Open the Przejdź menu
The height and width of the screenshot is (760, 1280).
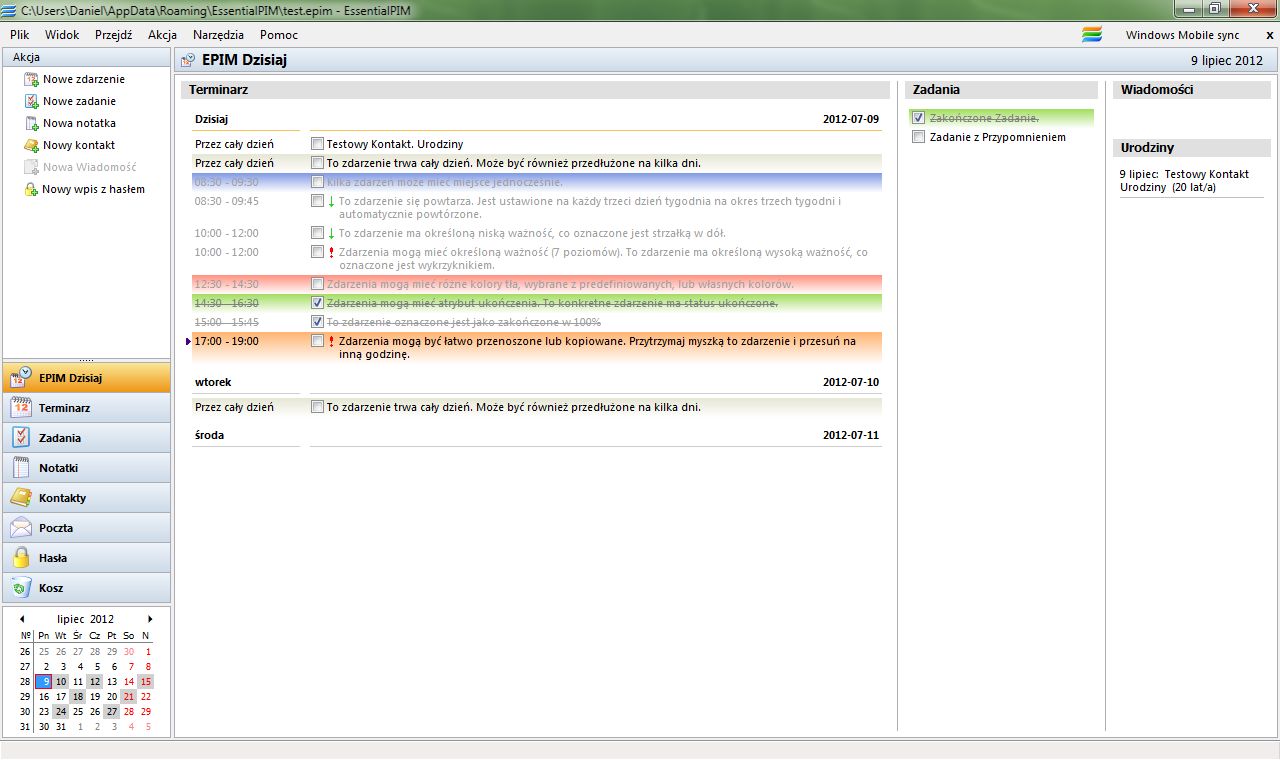pyautogui.click(x=113, y=35)
